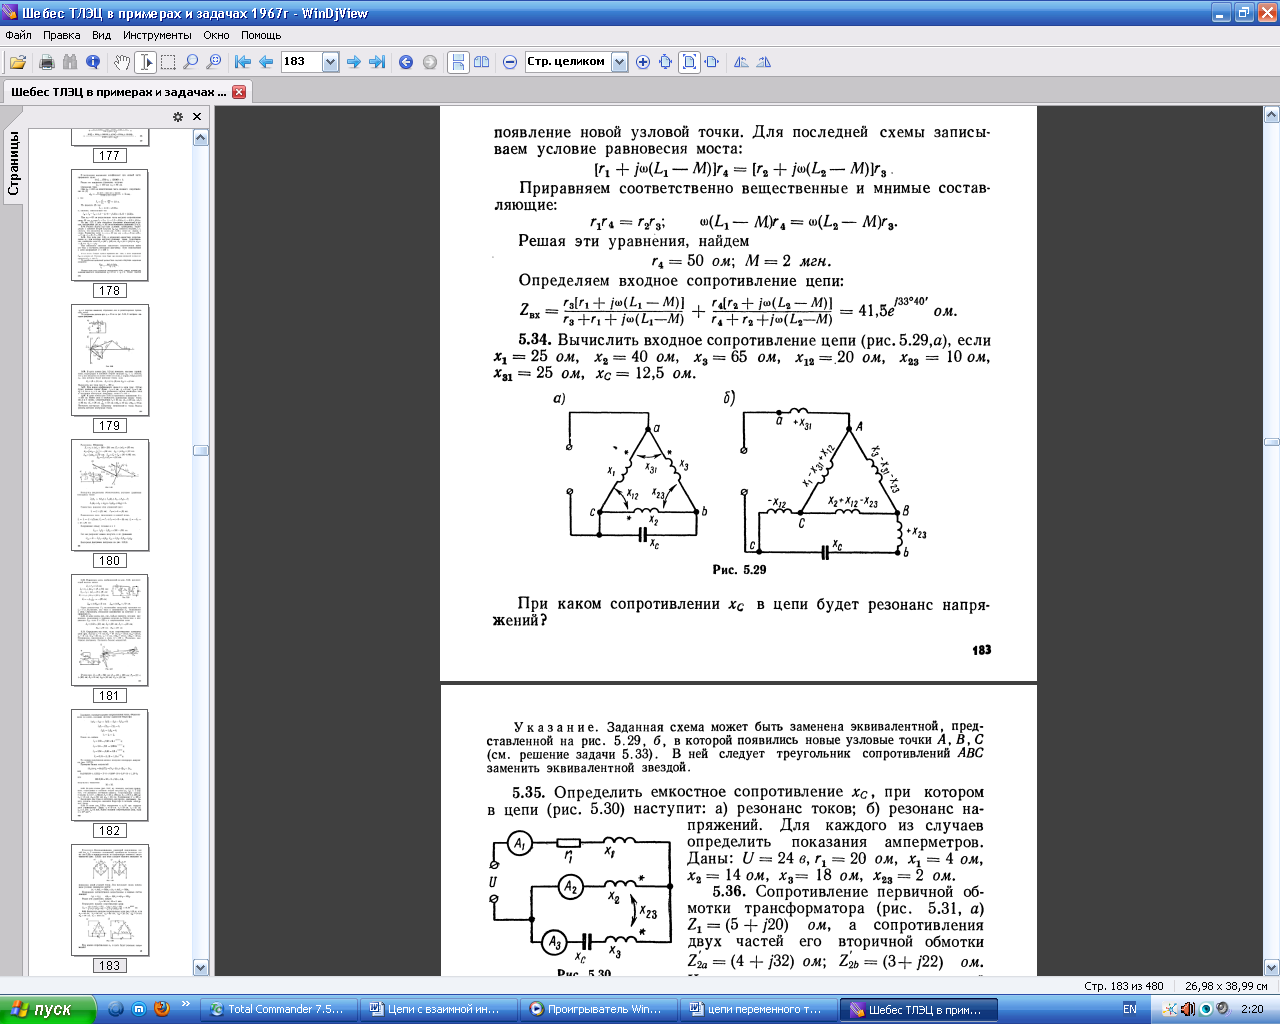This screenshot has width=1280, height=1024.
Task: Go to the first page
Action: click(242, 62)
